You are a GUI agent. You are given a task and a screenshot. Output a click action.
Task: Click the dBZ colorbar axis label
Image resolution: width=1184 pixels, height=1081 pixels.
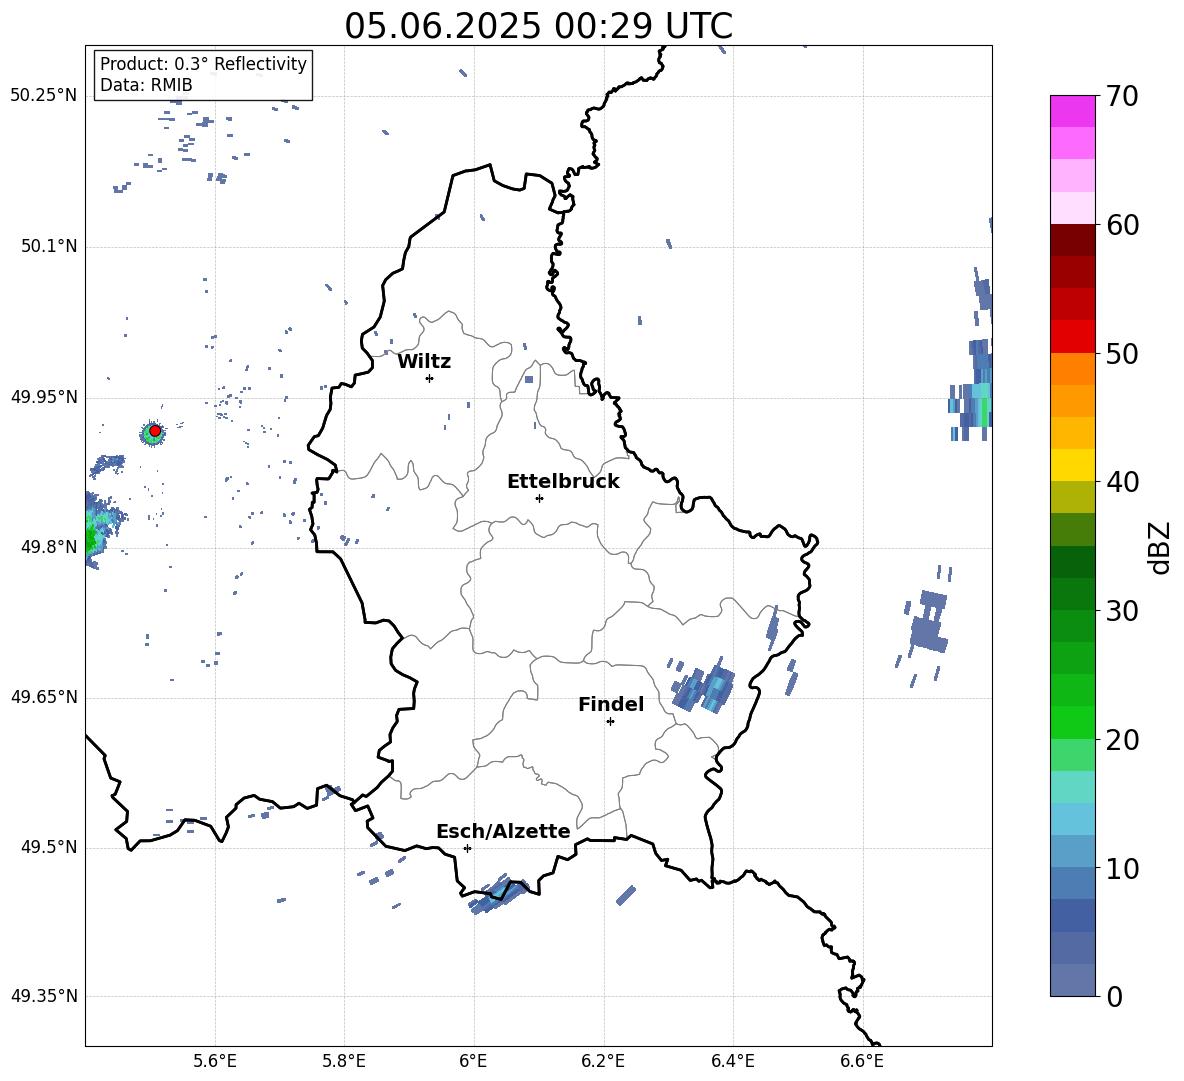[1161, 547]
